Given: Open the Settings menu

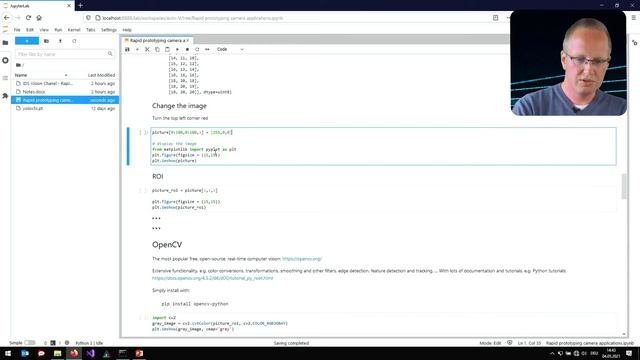Looking at the screenshot, I should pos(109,30).
